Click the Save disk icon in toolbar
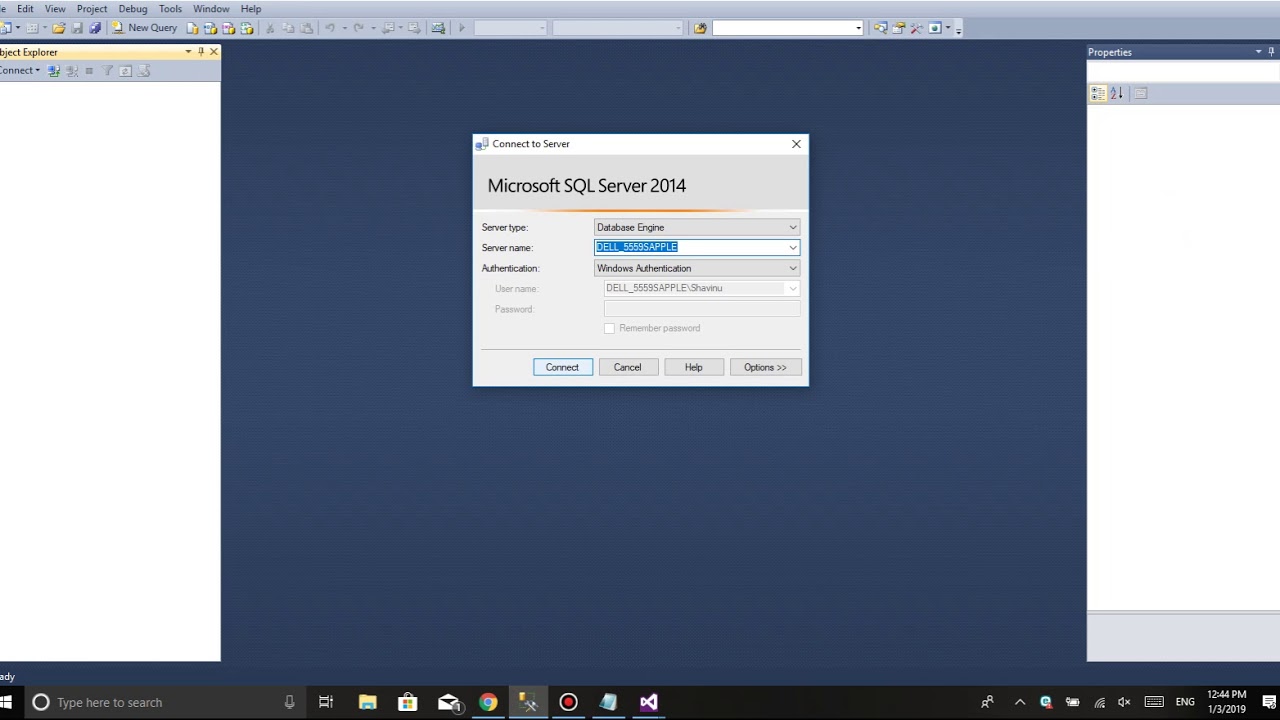The image size is (1280, 720). 77,28
